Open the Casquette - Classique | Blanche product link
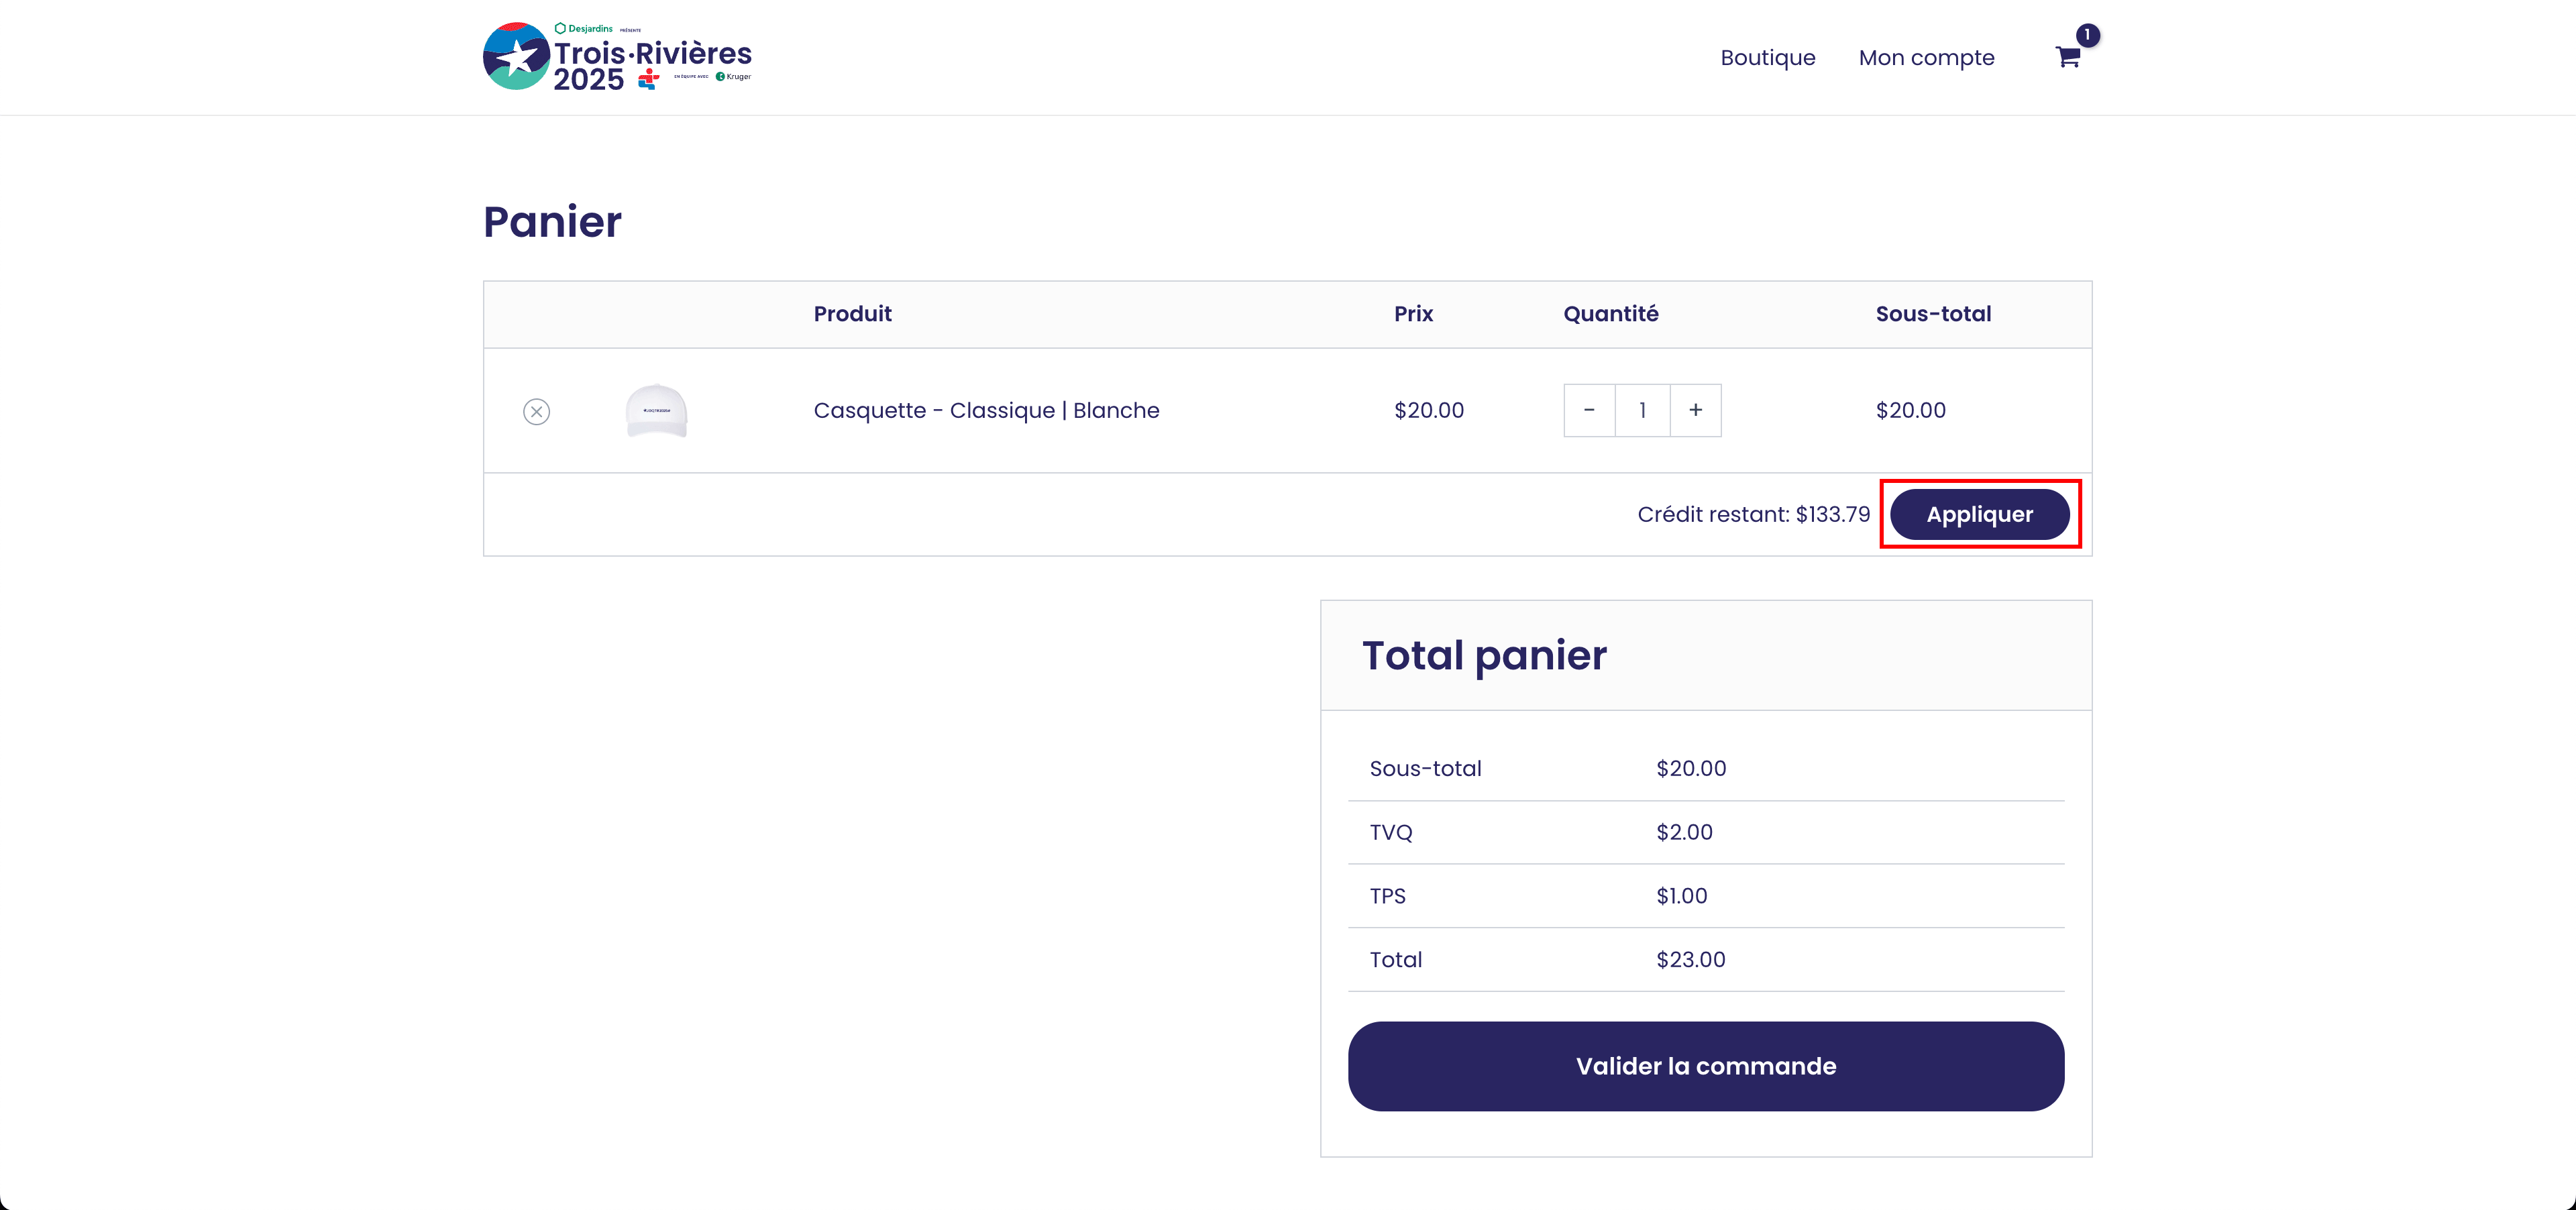This screenshot has height=1210, width=2576. pyautogui.click(x=986, y=410)
